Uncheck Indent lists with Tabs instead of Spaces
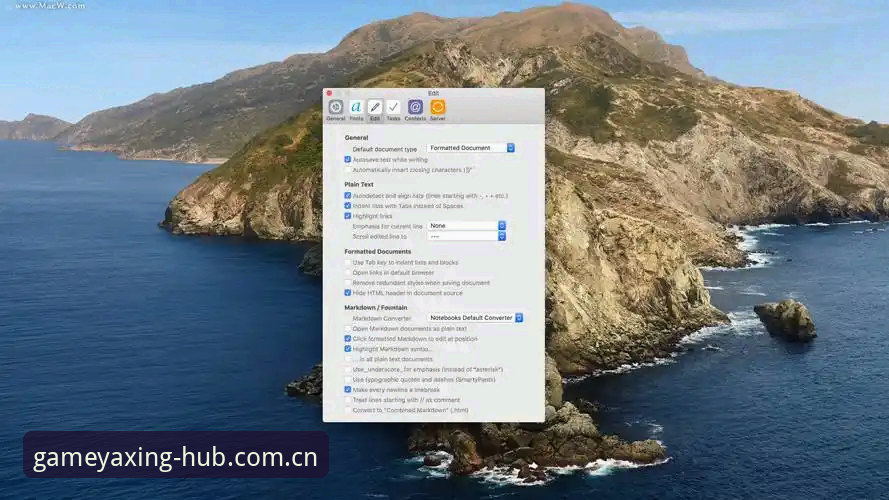889x500 pixels. pos(348,206)
